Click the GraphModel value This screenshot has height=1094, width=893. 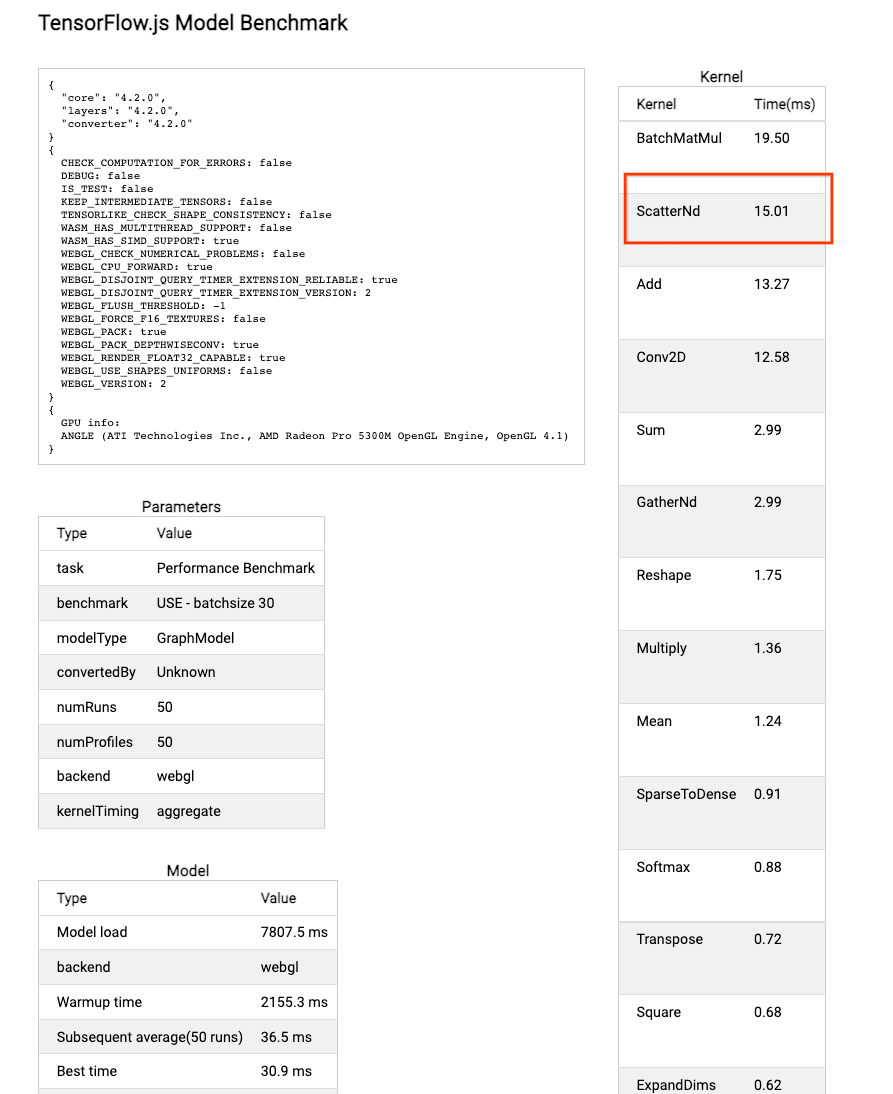[x=195, y=638]
